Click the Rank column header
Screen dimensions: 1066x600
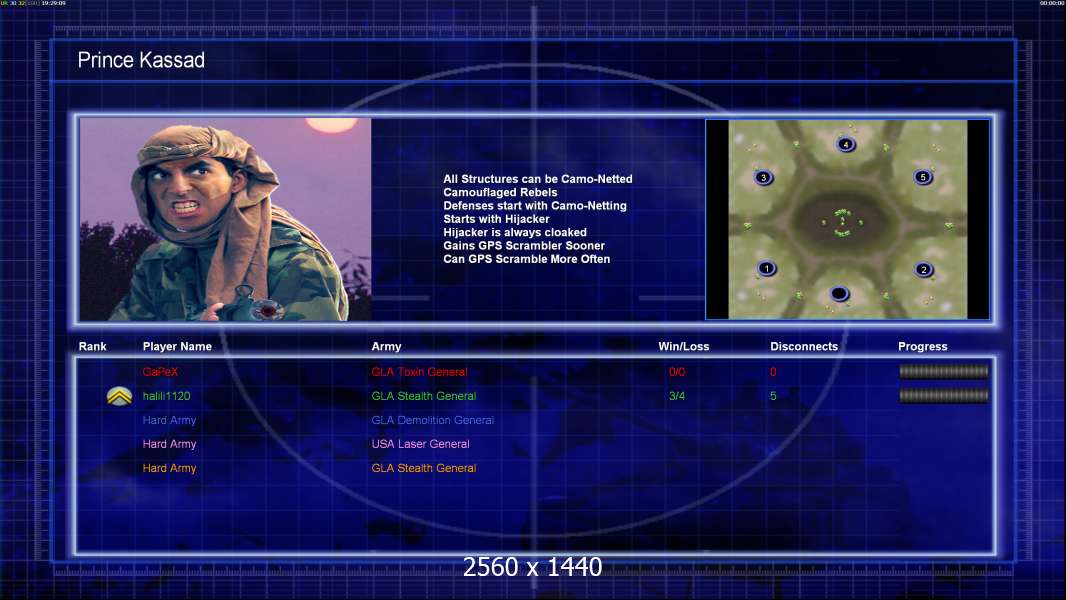coord(92,347)
